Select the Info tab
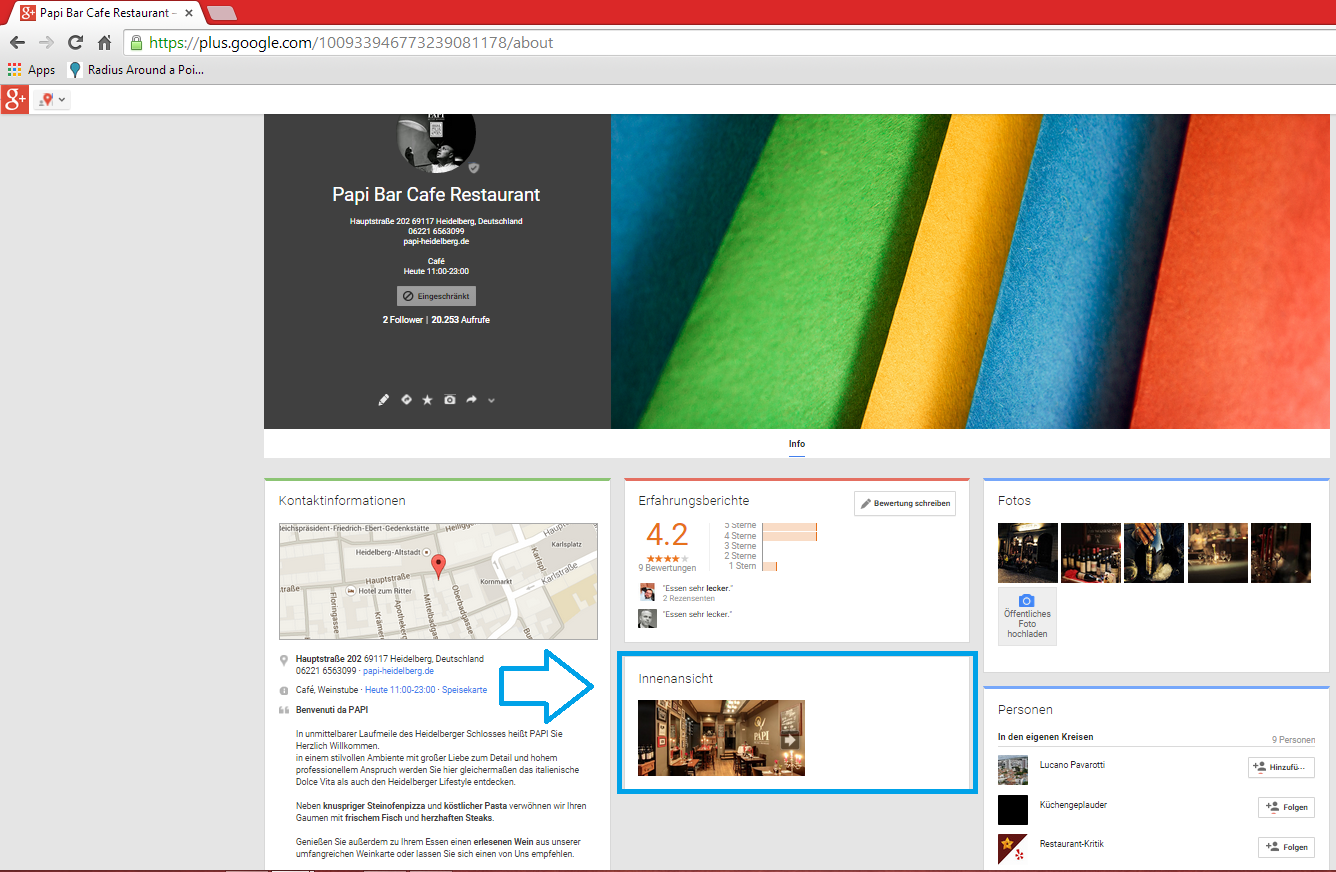Image resolution: width=1336 pixels, height=872 pixels. tap(797, 444)
